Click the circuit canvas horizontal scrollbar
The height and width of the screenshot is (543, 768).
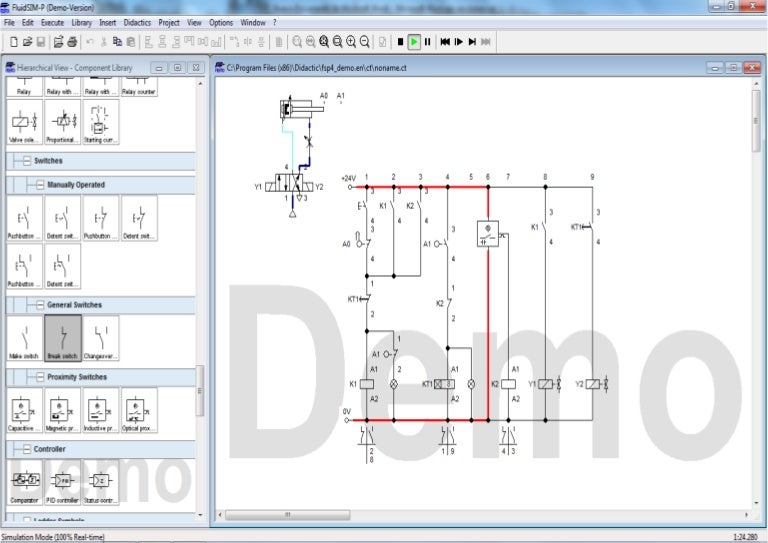290,516
